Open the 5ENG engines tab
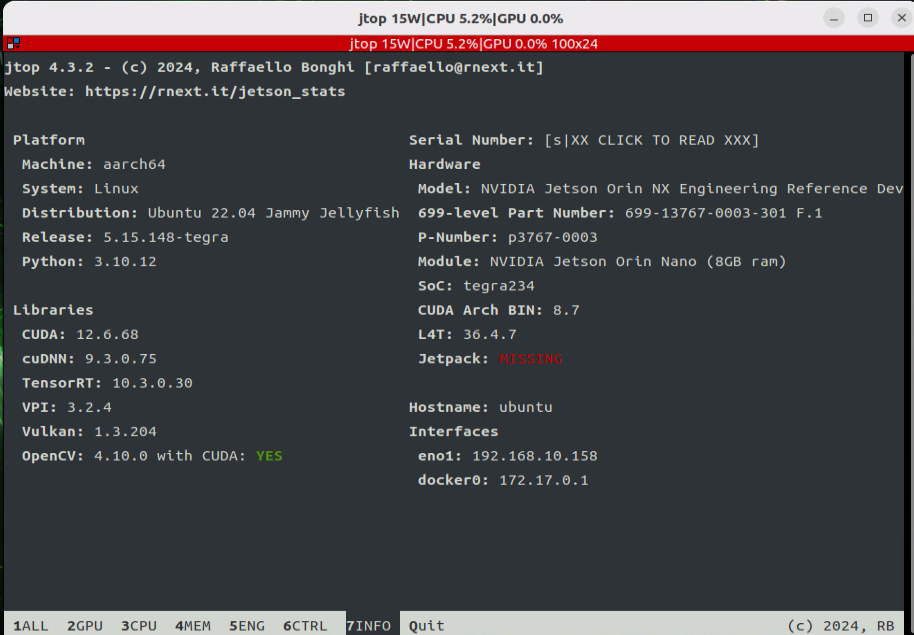The height and width of the screenshot is (635, 914). (247, 626)
